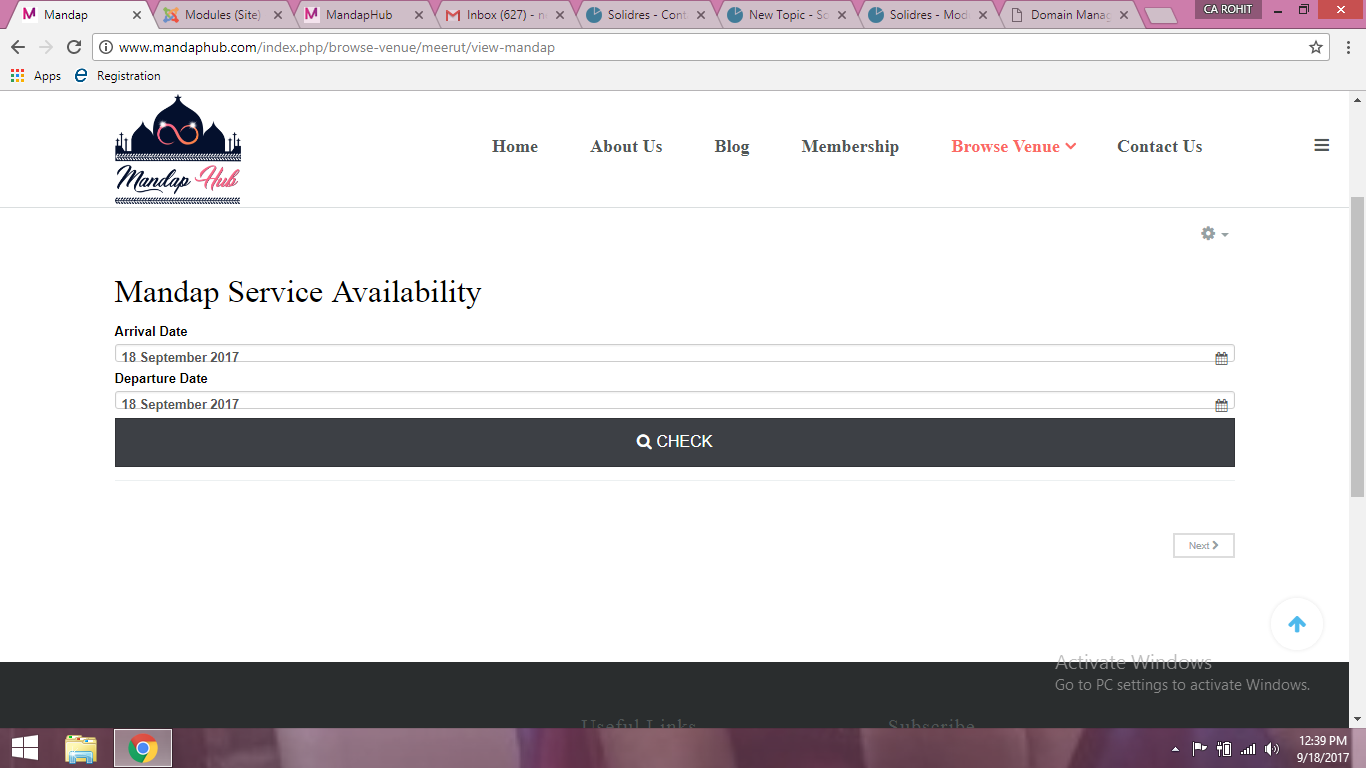Open the Membership menu item

click(x=850, y=146)
